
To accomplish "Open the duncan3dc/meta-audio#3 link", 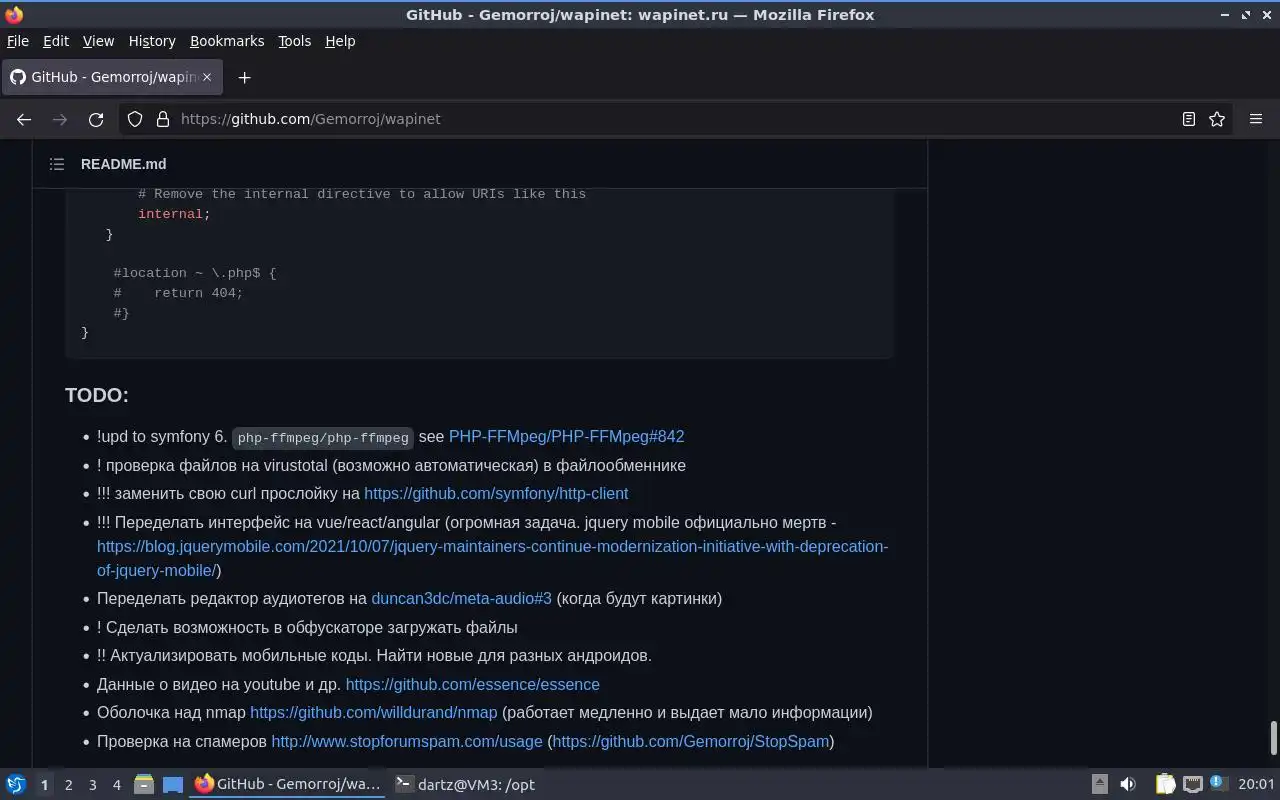I will (x=461, y=598).
